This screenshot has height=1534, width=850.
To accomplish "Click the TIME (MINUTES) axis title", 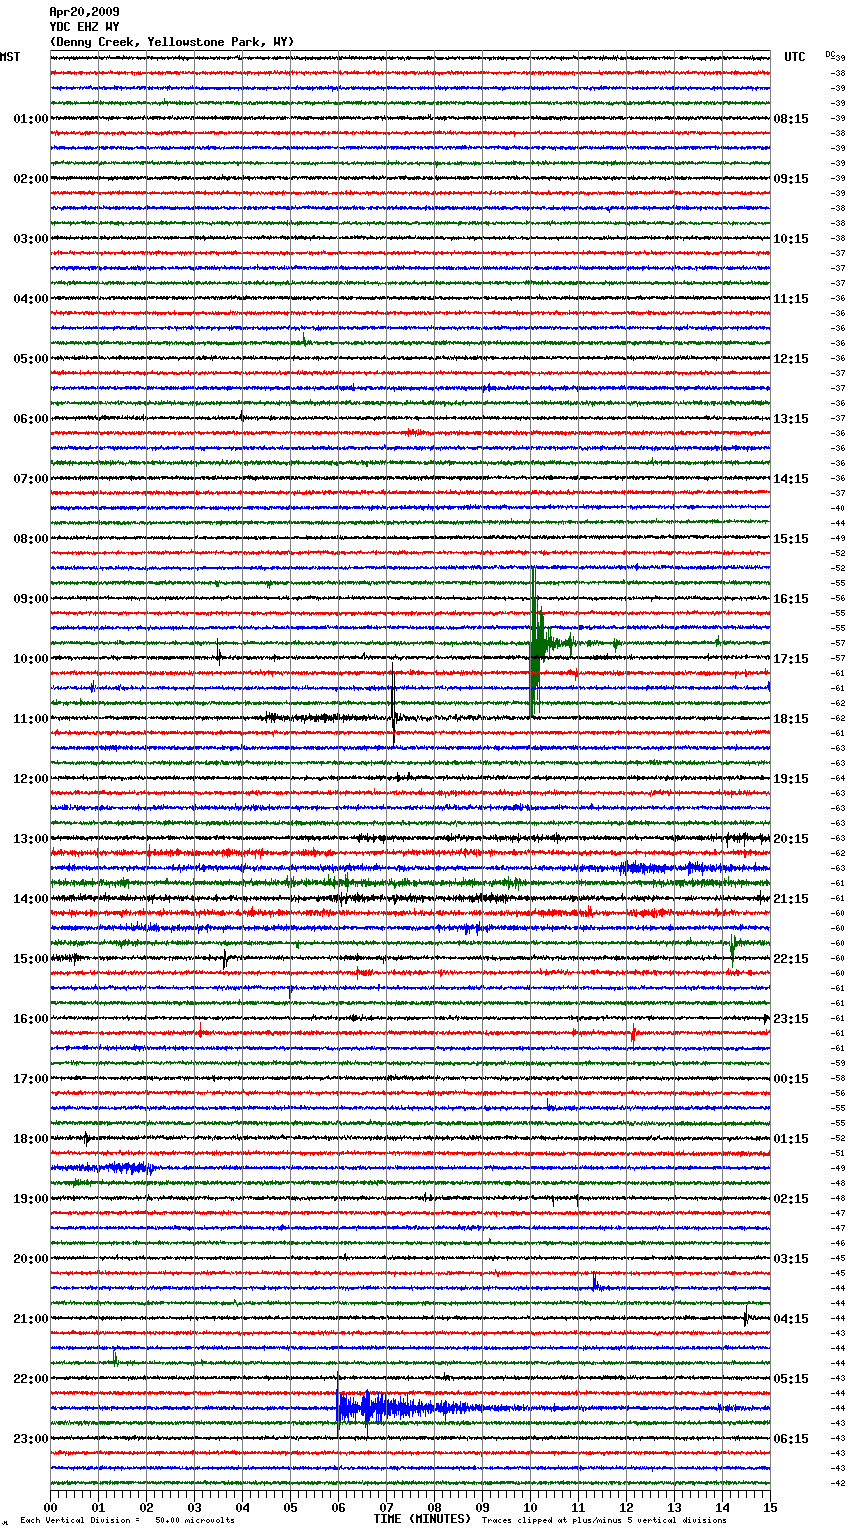I will (422, 1519).
